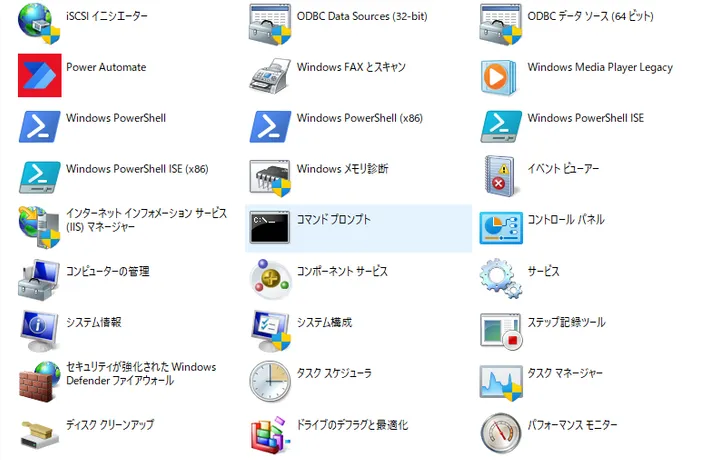Screen dimensions: 720x467
Task: Click the "コントロール パネル" text label
Action: point(566,219)
